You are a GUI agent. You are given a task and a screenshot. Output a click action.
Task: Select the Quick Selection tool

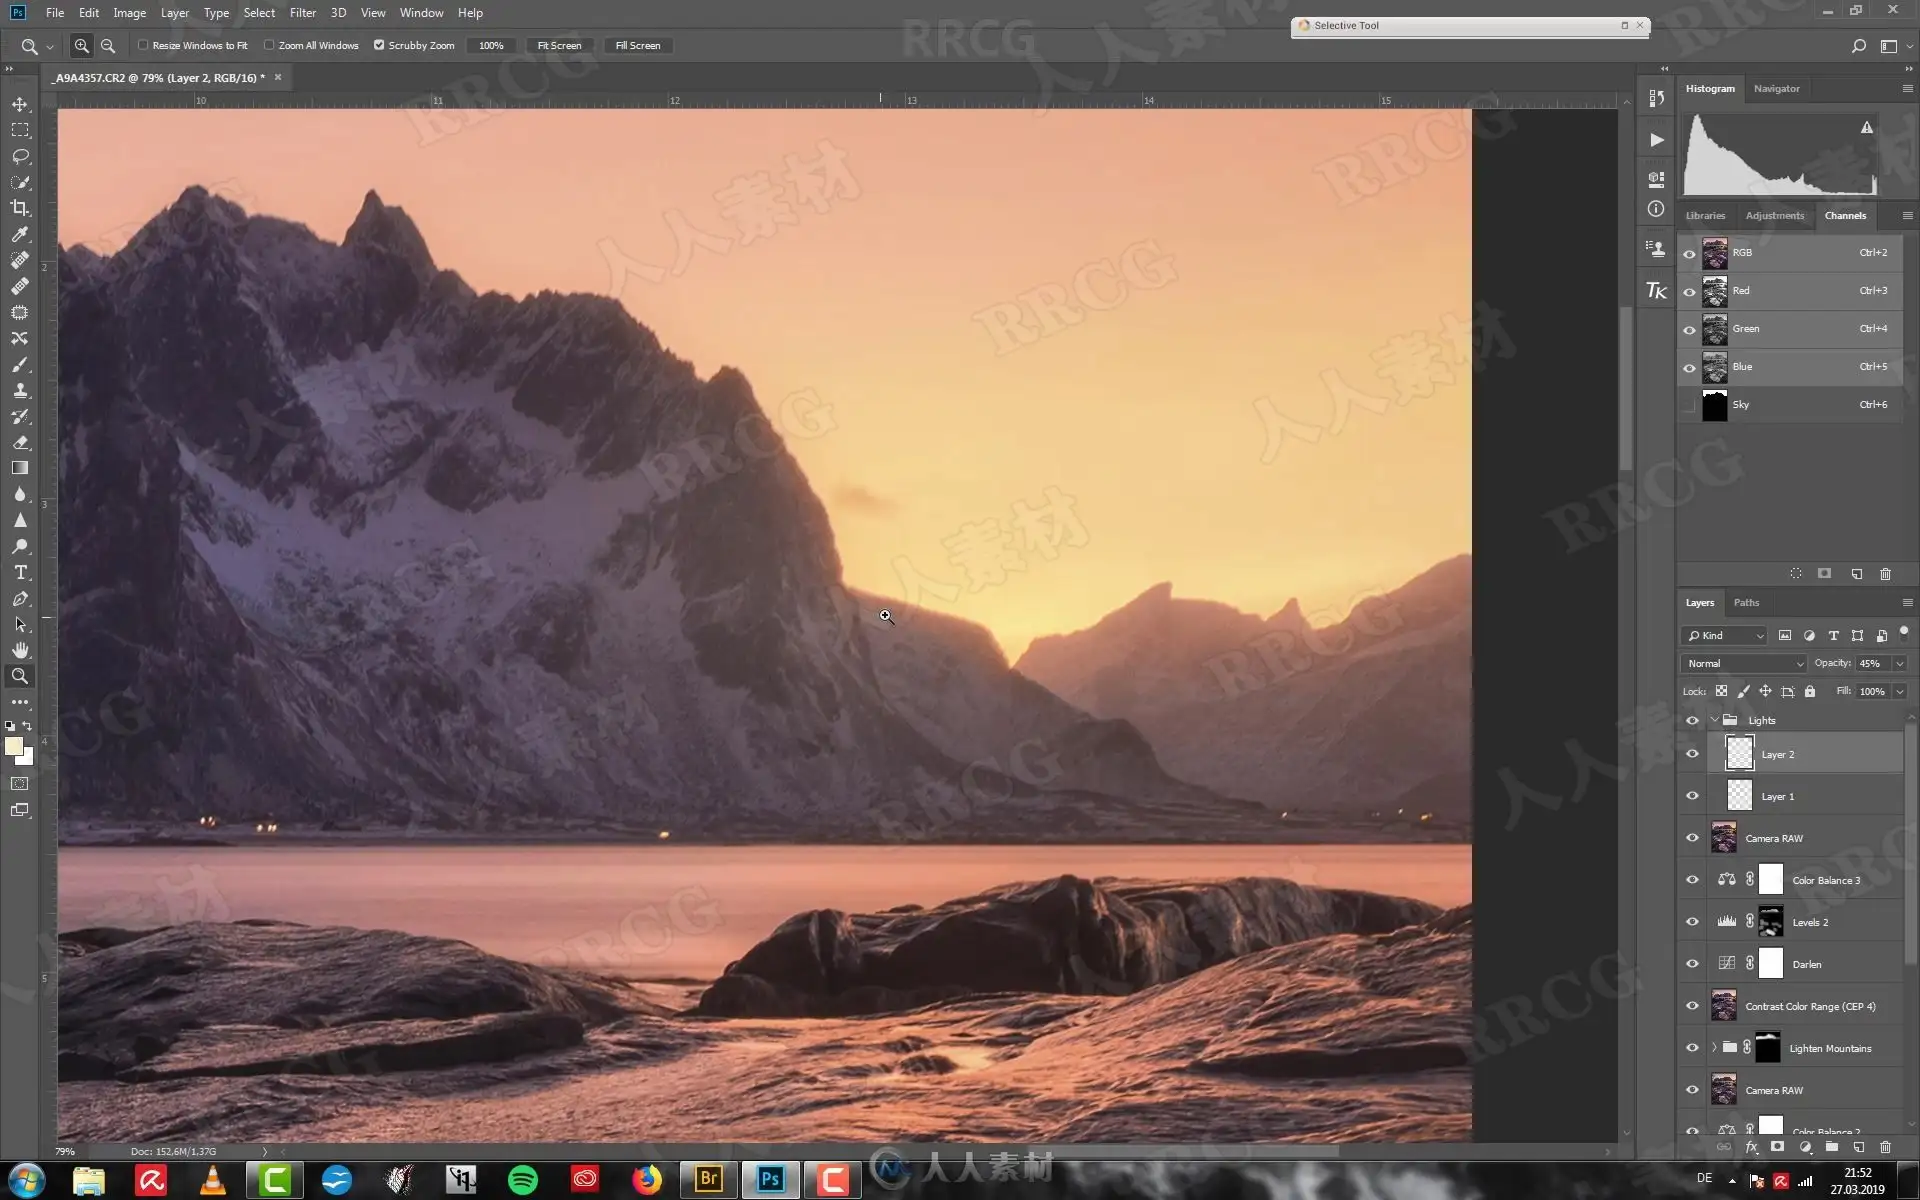20,182
